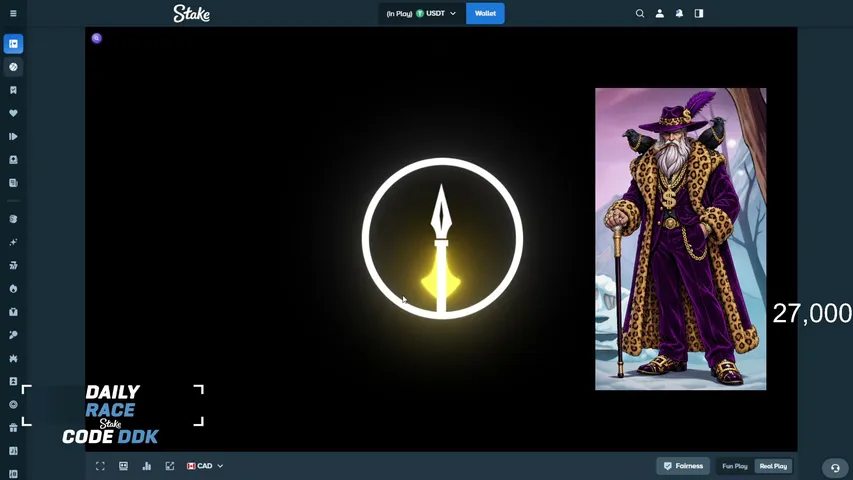Click the purple round icon at the game's top-left
The height and width of the screenshot is (480, 853).
click(96, 38)
